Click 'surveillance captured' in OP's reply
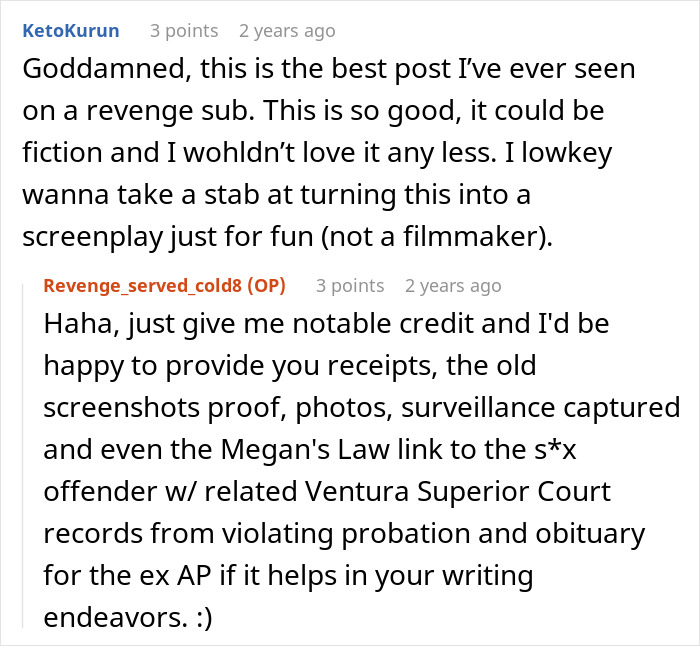Image resolution: width=700 pixels, height=646 pixels. (541, 408)
